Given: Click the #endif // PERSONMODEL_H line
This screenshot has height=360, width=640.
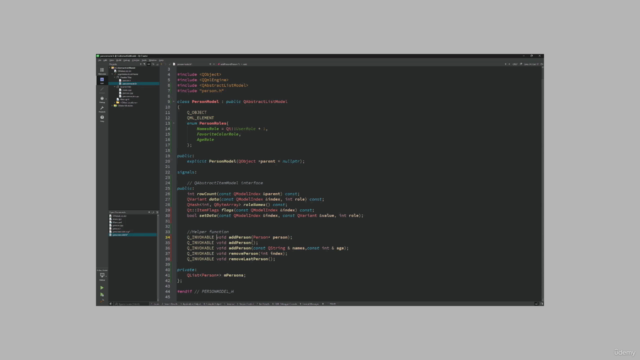Looking at the screenshot, I should click(x=205, y=291).
